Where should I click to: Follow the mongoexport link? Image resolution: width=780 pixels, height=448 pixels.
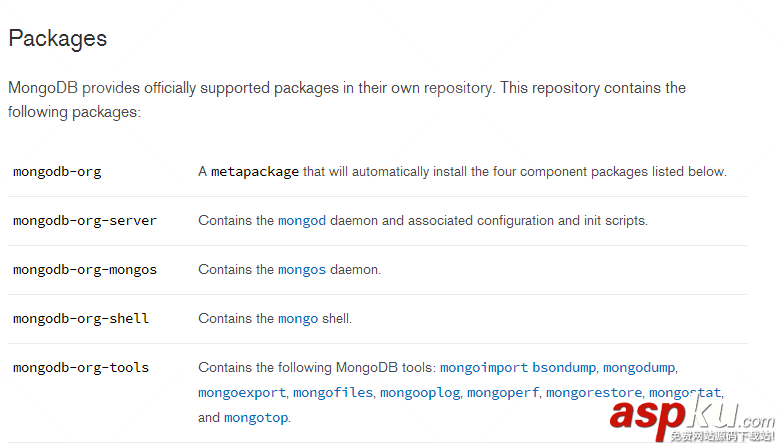242,393
